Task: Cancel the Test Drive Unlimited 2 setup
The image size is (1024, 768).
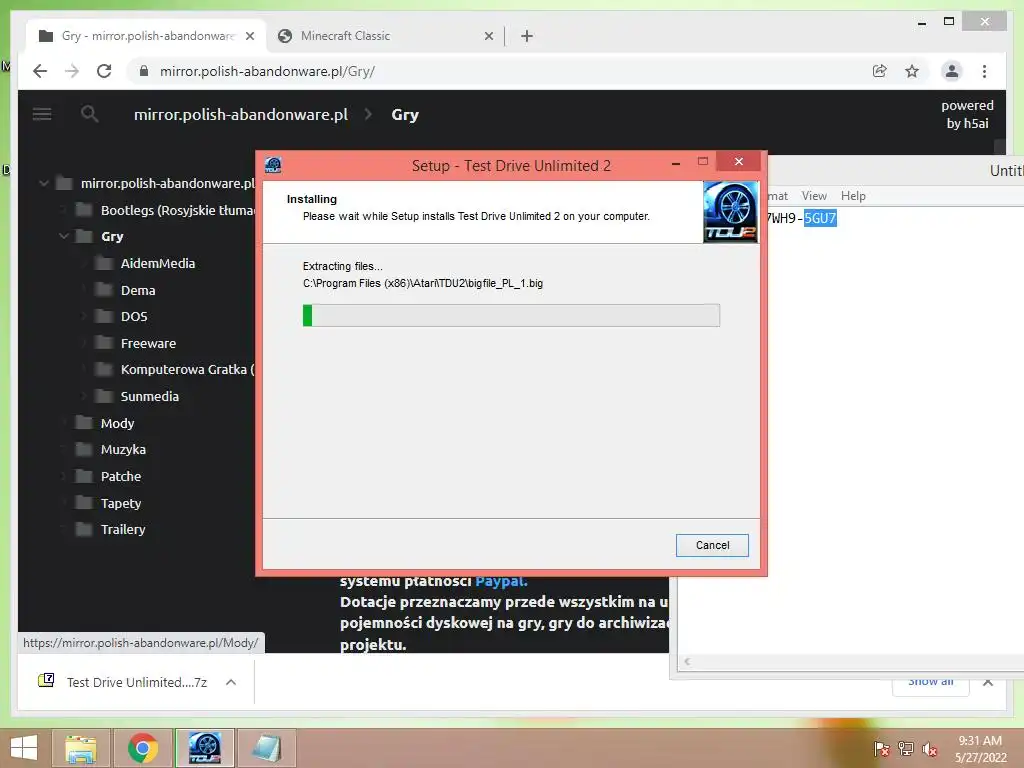Action: [712, 545]
